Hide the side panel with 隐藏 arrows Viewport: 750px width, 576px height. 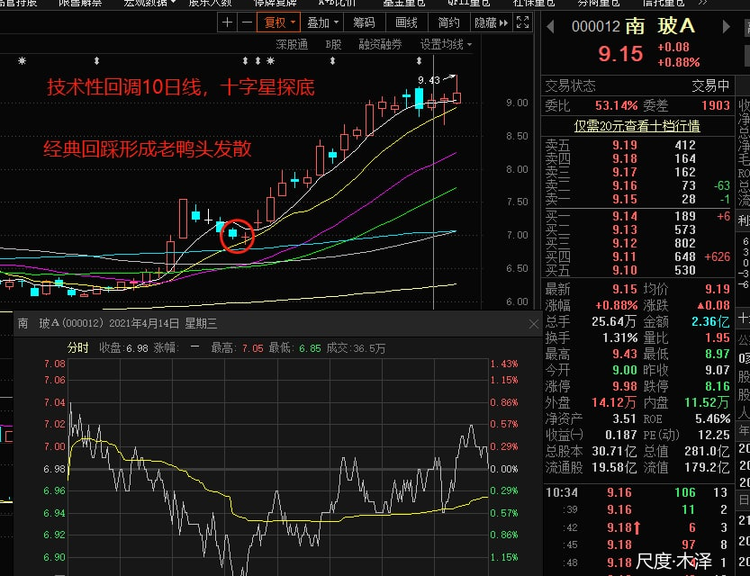[491, 22]
